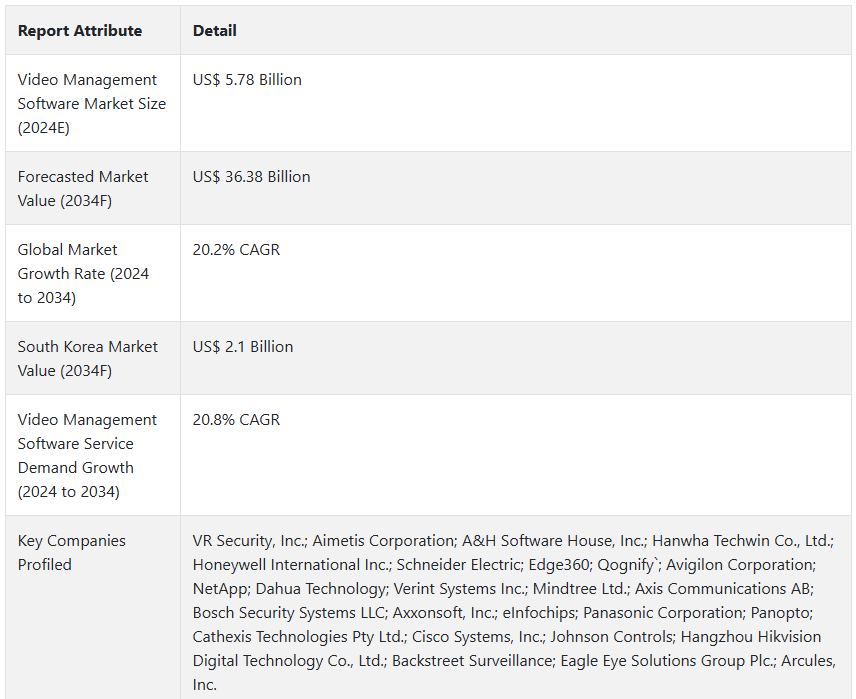Select the '20.8% CAGR' value
856x699 pixels.
(236, 419)
